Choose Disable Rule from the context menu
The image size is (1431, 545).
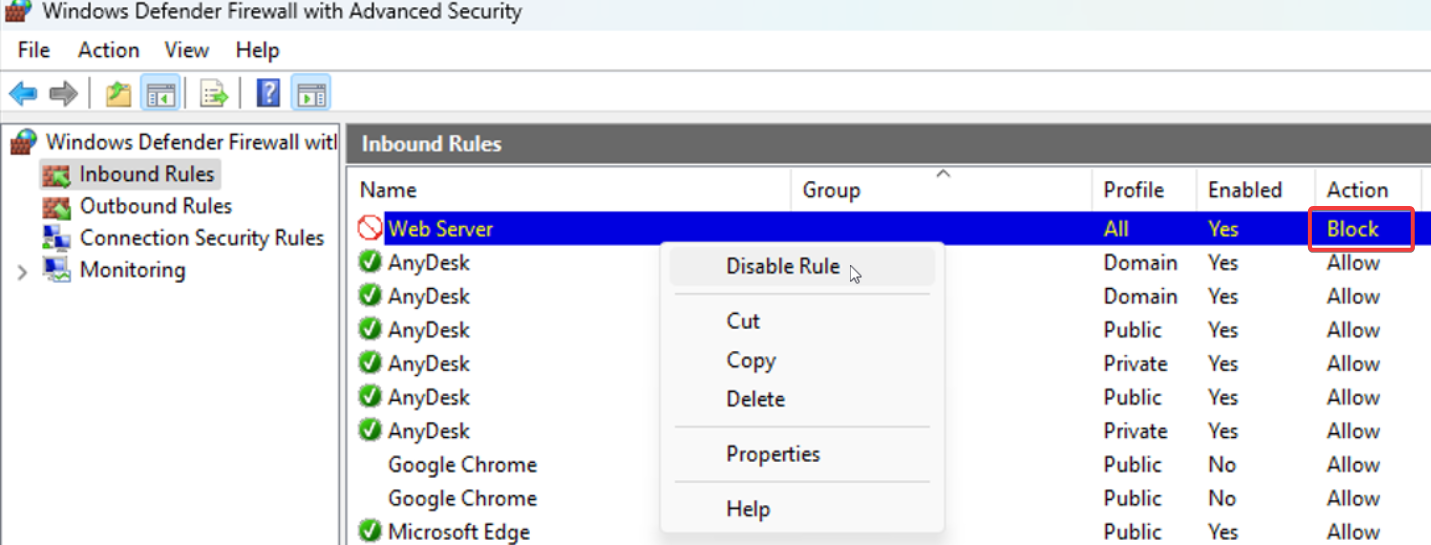point(783,267)
